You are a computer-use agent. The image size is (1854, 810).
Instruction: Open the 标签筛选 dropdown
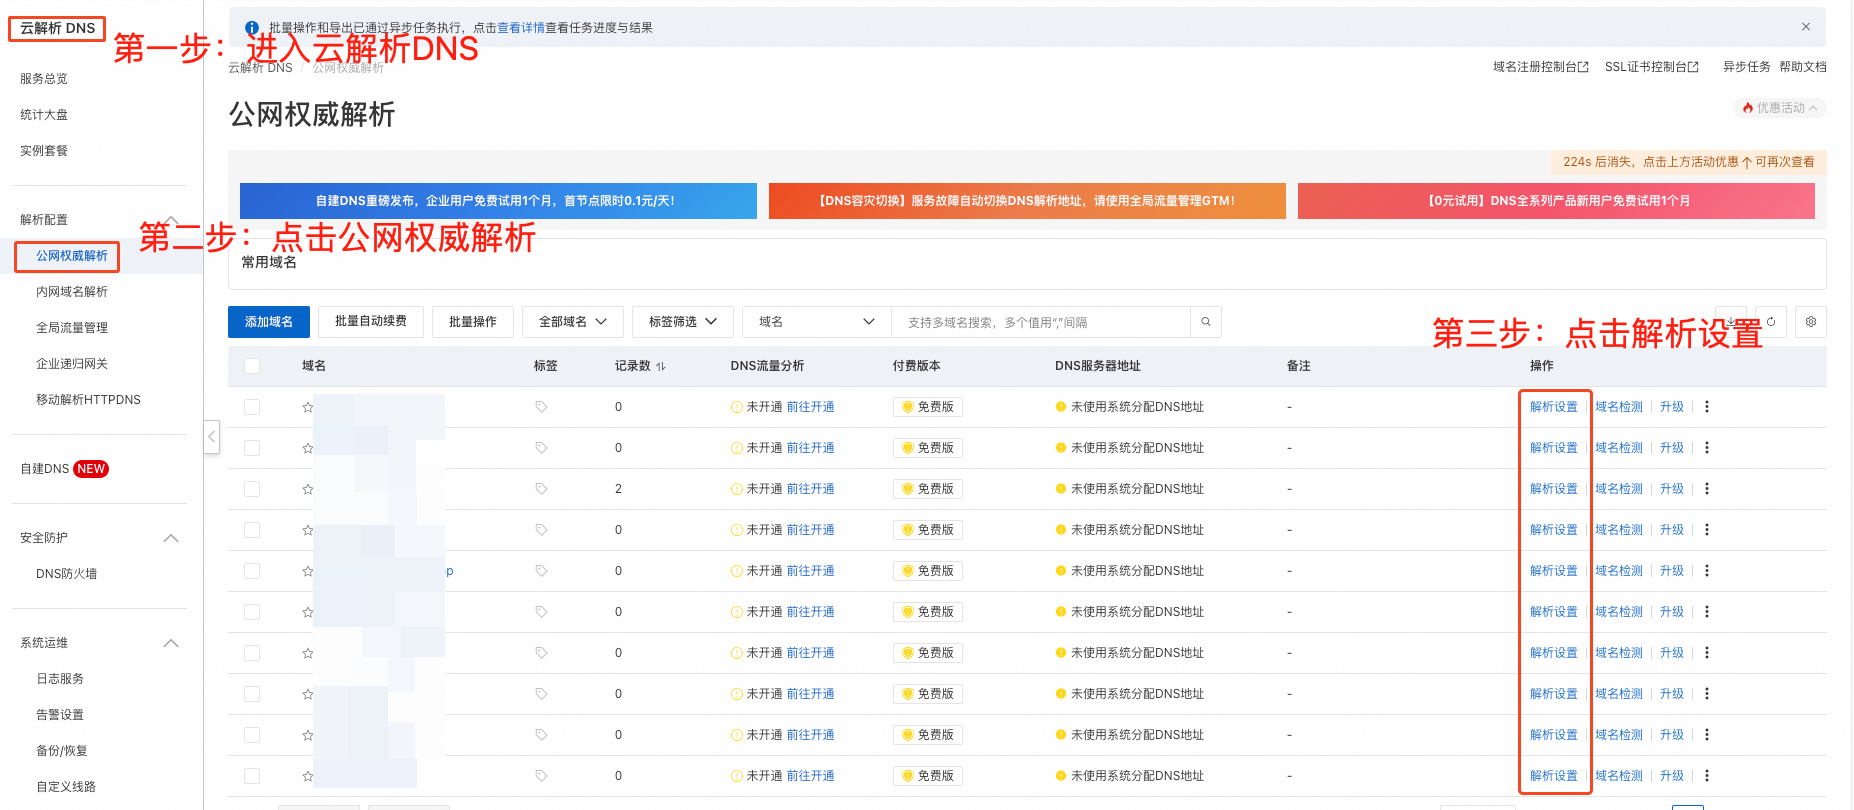tap(683, 322)
